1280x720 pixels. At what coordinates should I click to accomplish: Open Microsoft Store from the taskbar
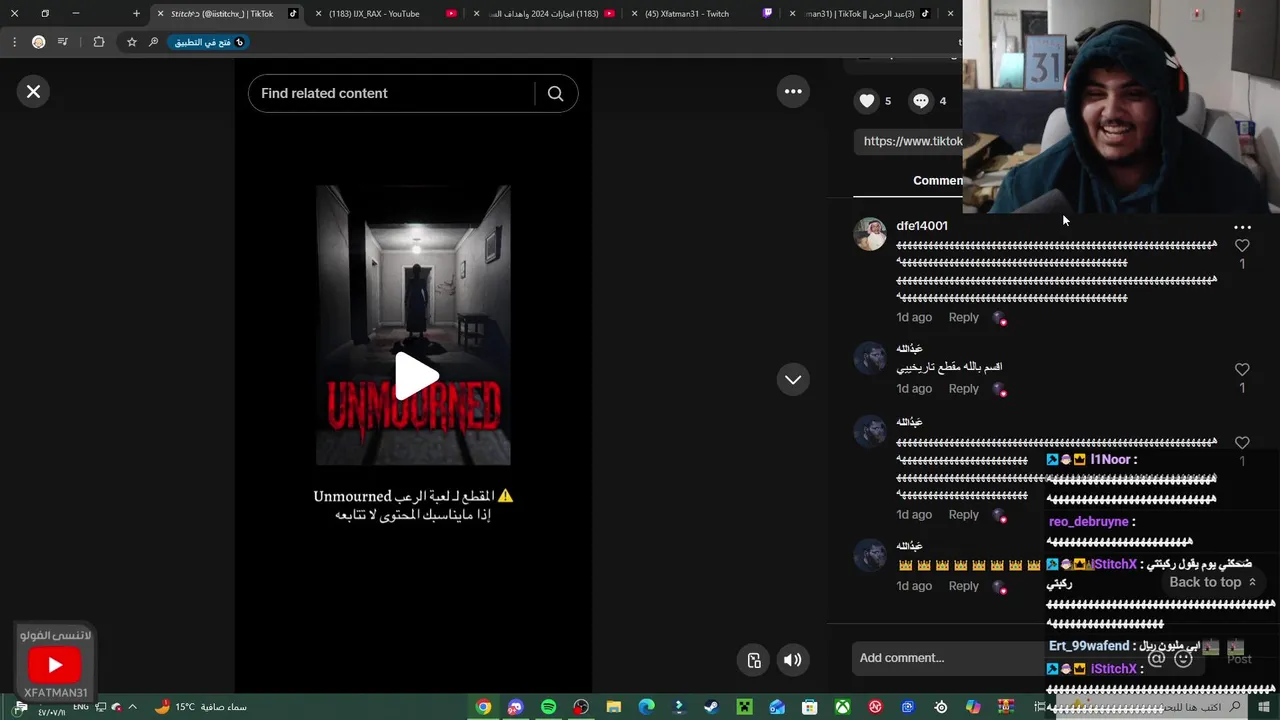tap(810, 707)
